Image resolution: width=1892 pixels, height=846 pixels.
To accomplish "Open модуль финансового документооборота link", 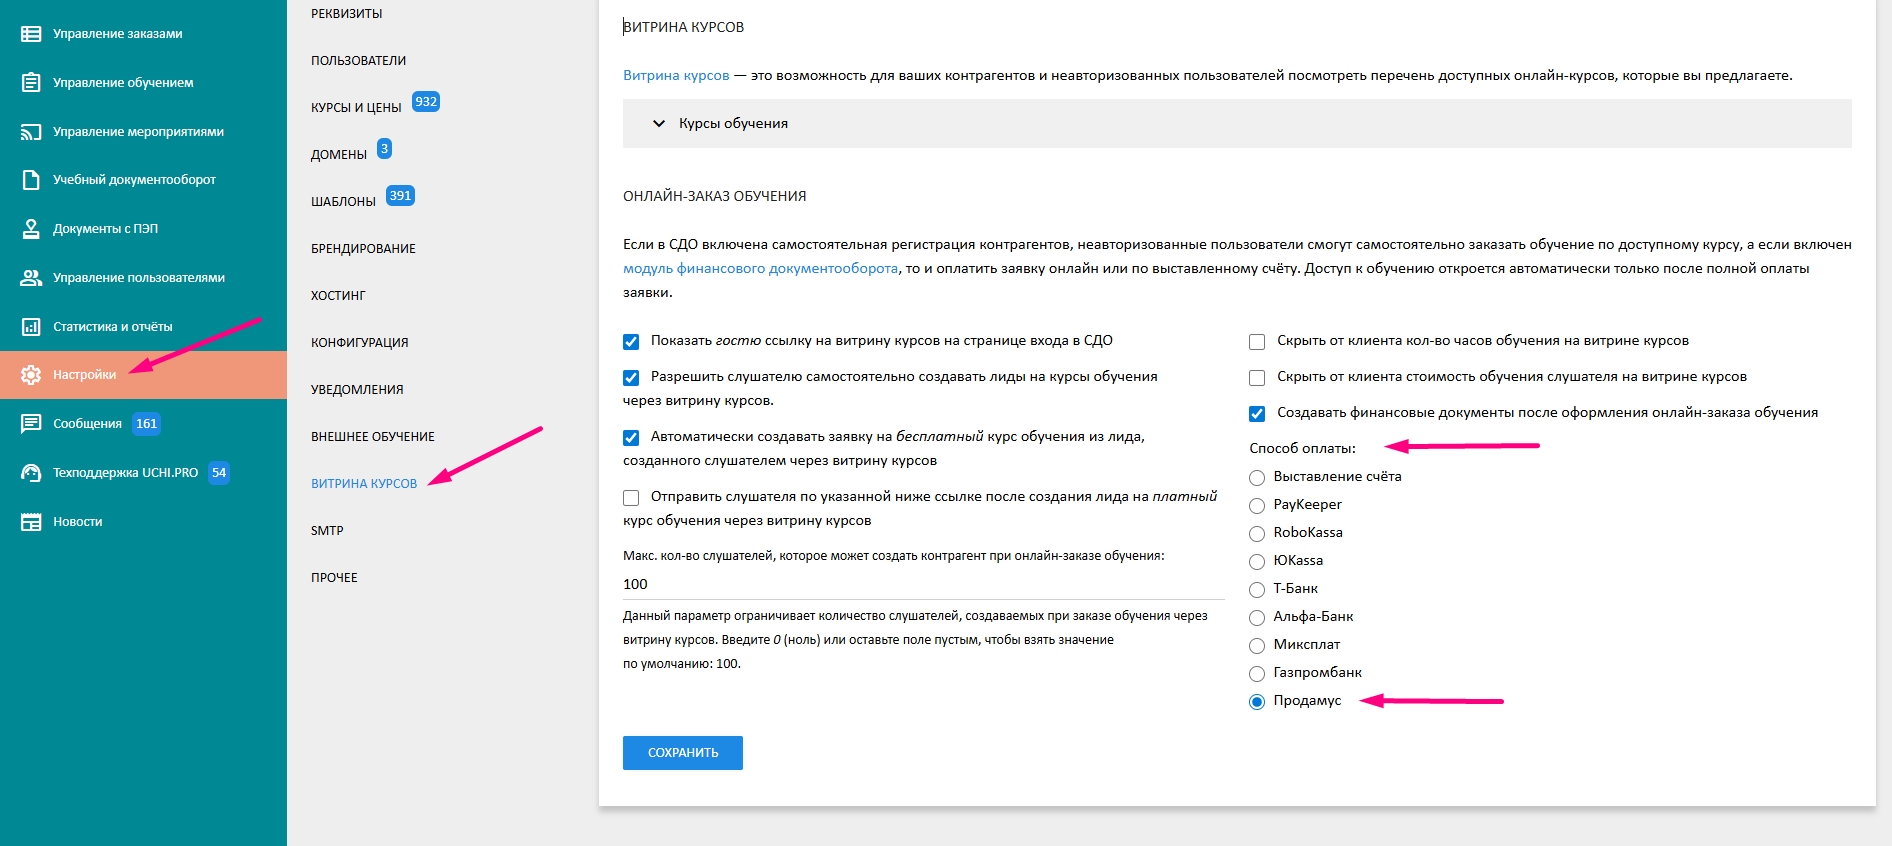I will (x=760, y=269).
